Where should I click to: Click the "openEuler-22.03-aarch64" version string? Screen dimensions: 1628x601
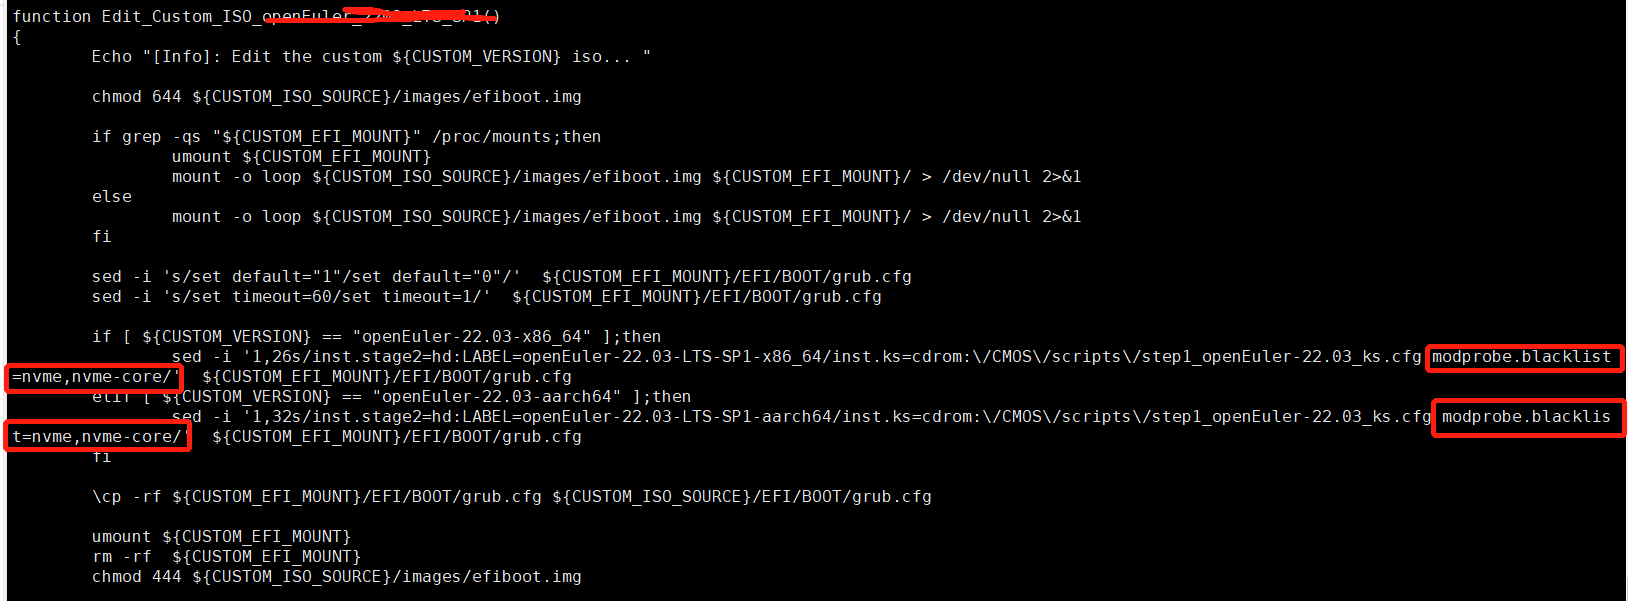pos(496,397)
